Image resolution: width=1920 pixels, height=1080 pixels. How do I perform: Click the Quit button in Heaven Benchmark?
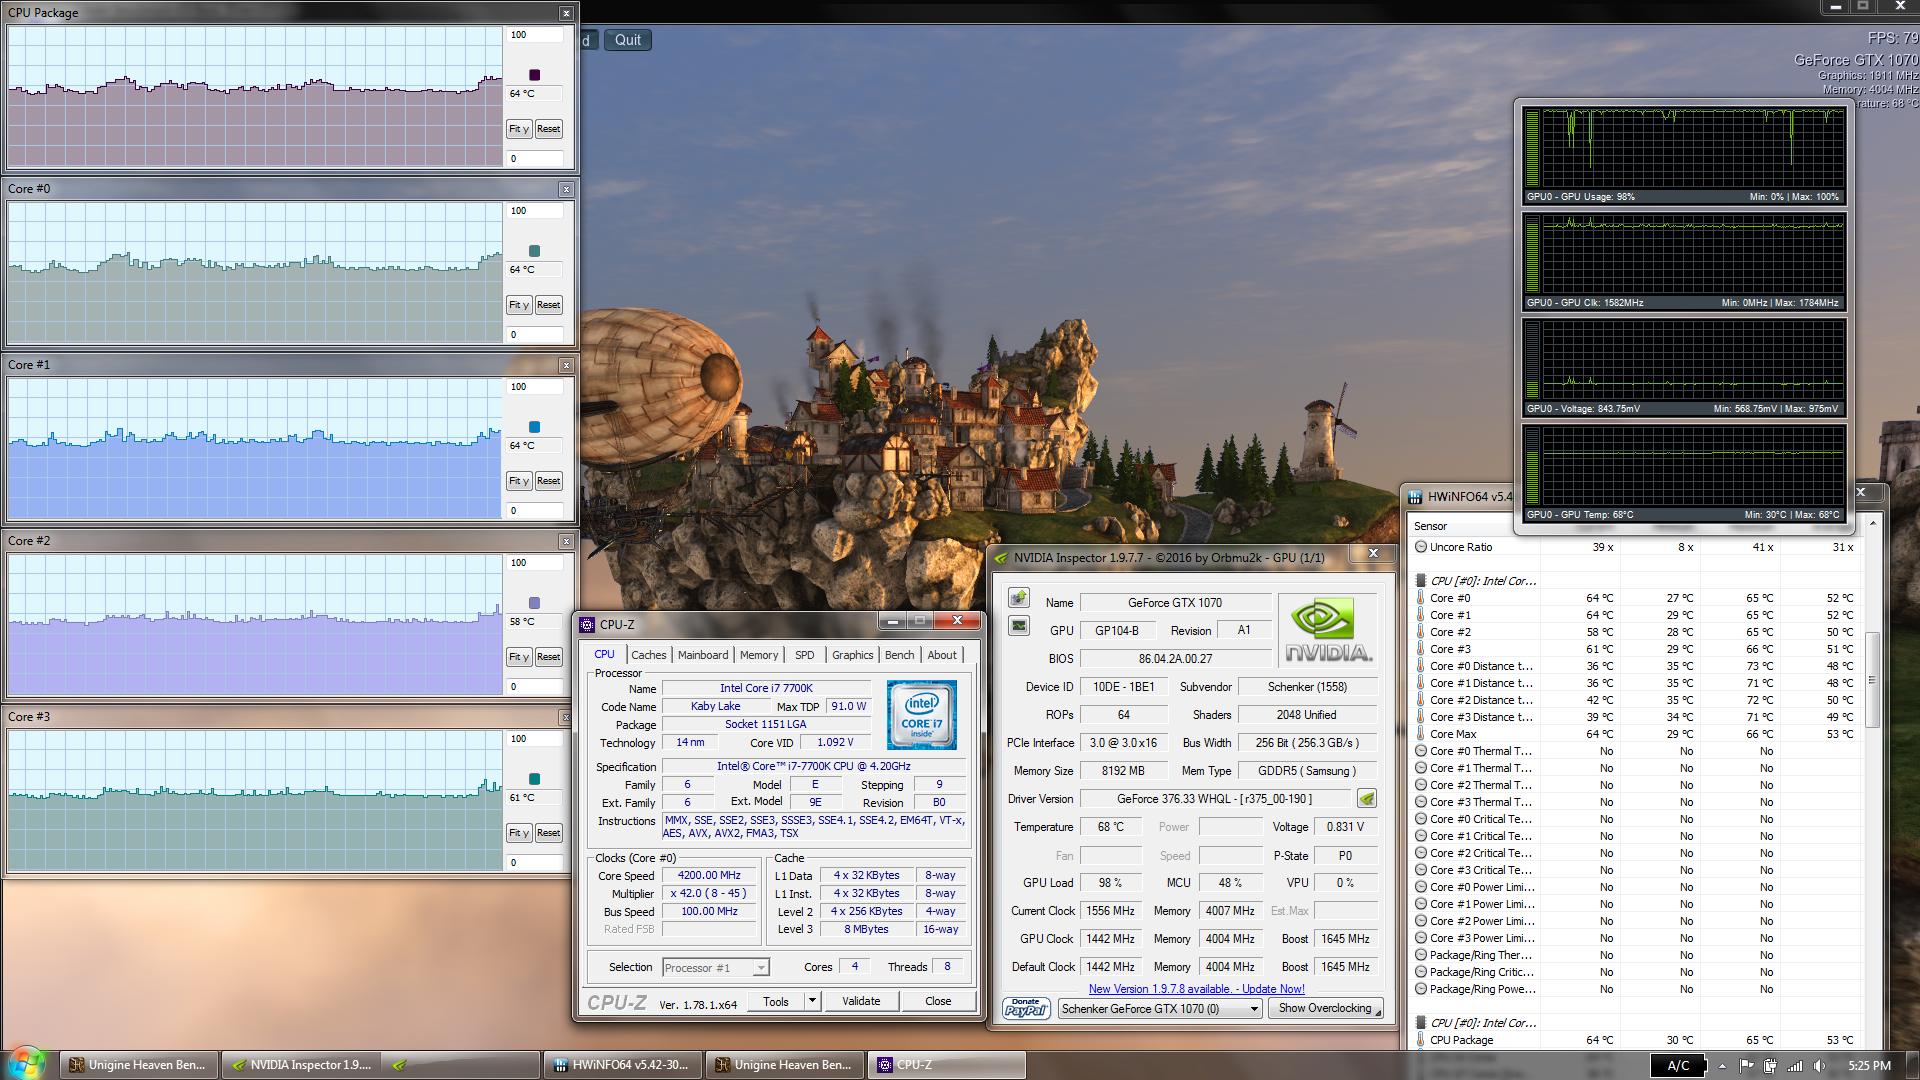point(628,40)
